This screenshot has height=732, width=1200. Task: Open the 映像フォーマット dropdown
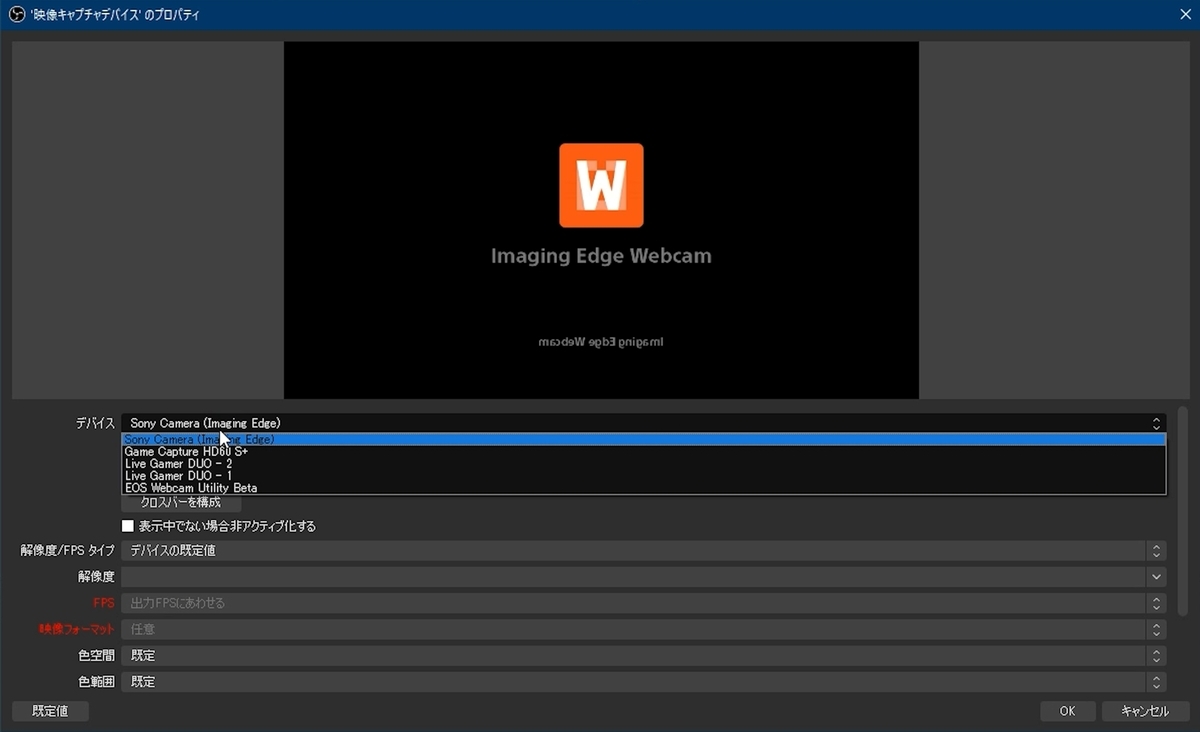(644, 629)
